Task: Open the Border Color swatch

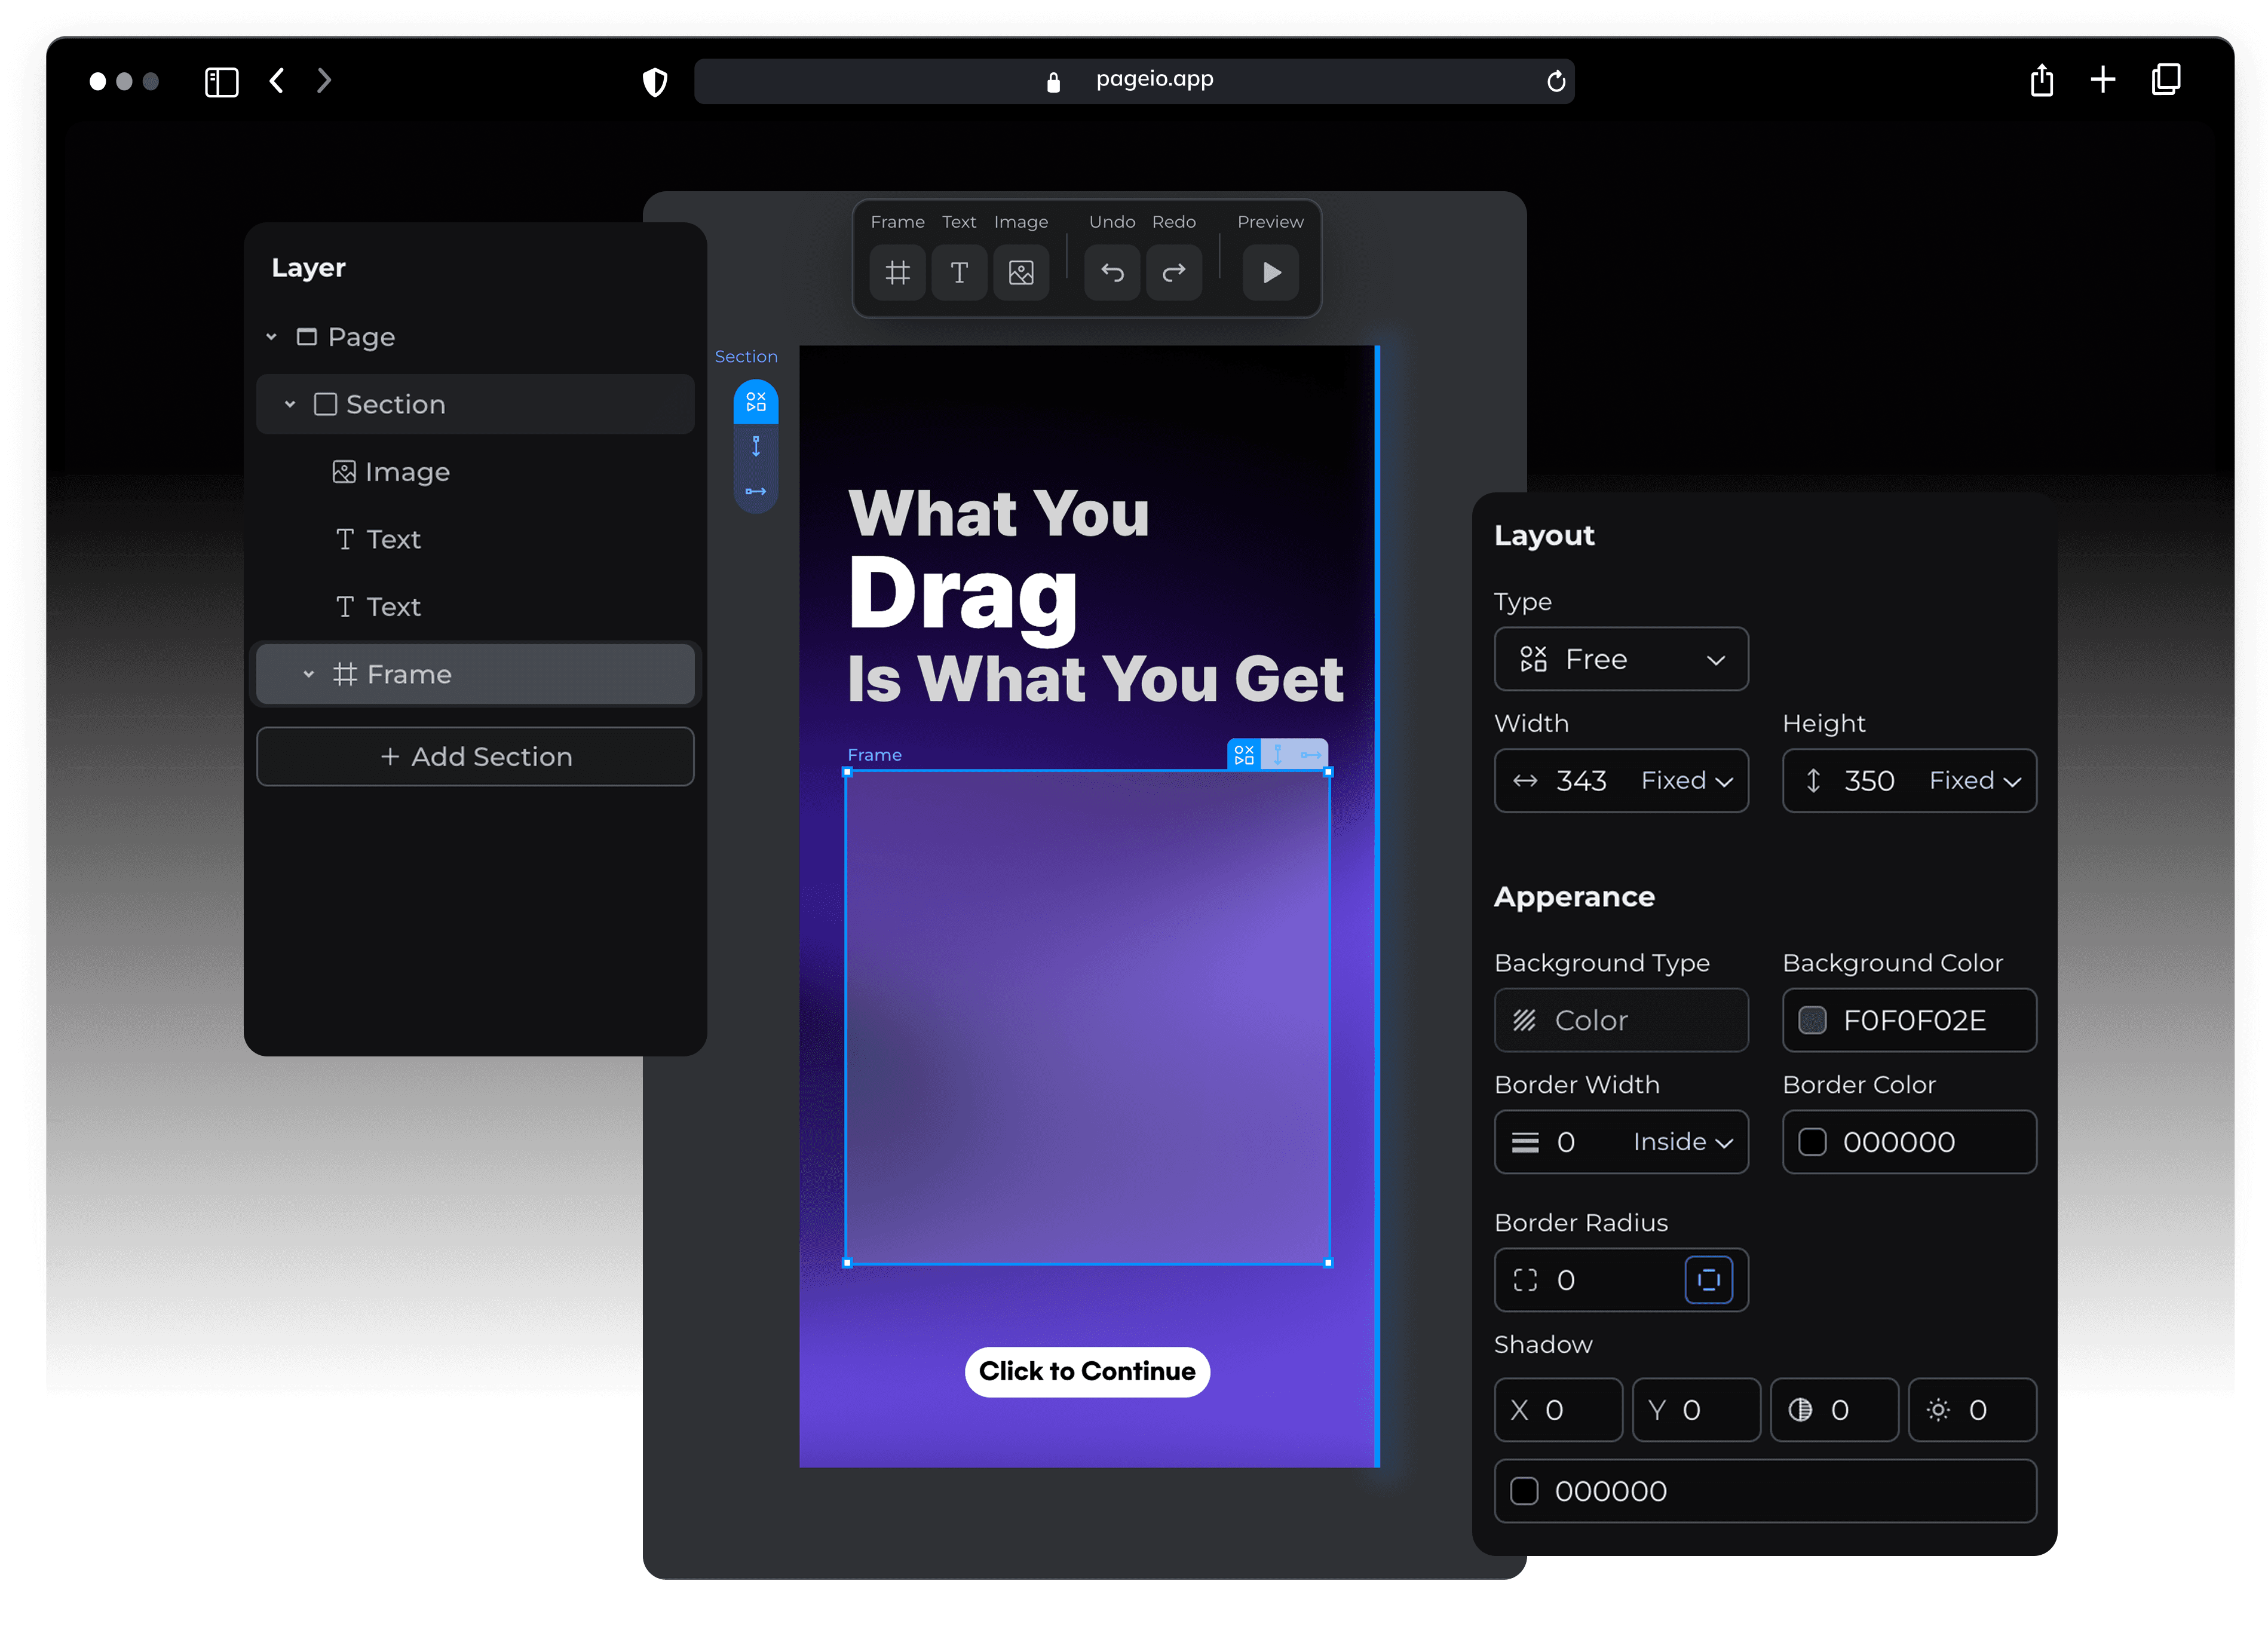Action: [x=1812, y=1142]
